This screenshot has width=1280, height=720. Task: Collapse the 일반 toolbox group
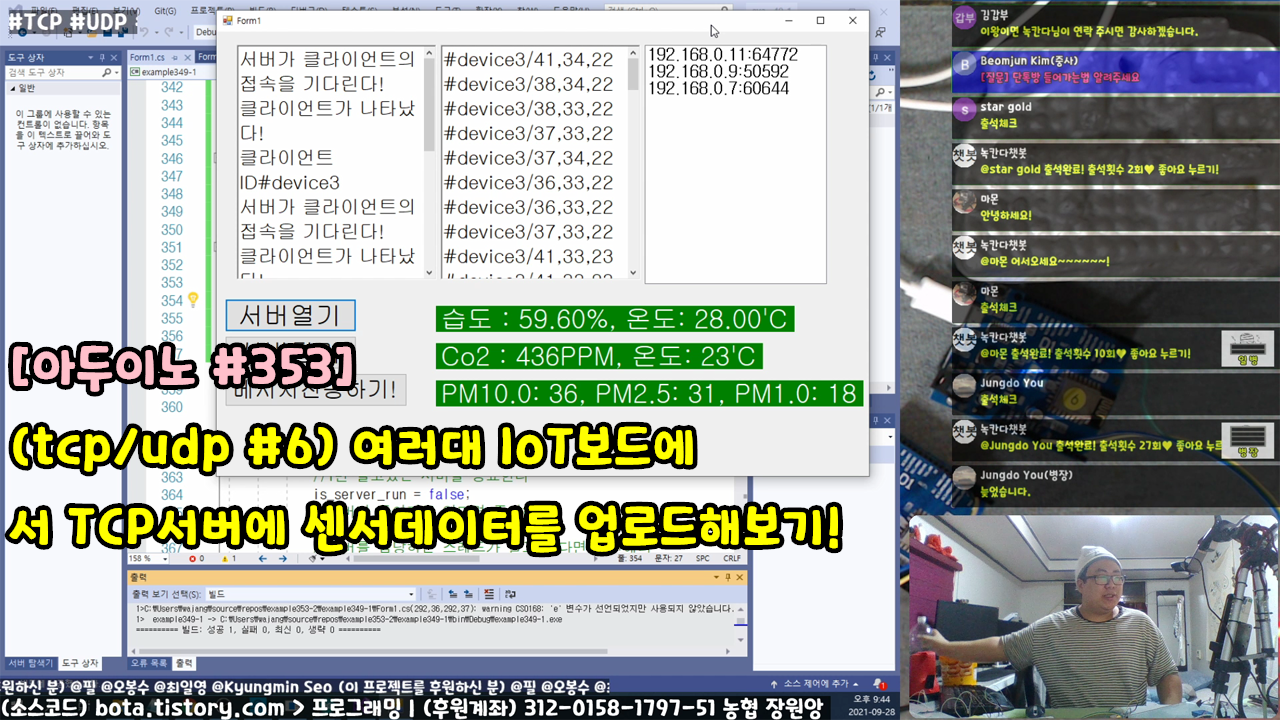tap(13, 89)
